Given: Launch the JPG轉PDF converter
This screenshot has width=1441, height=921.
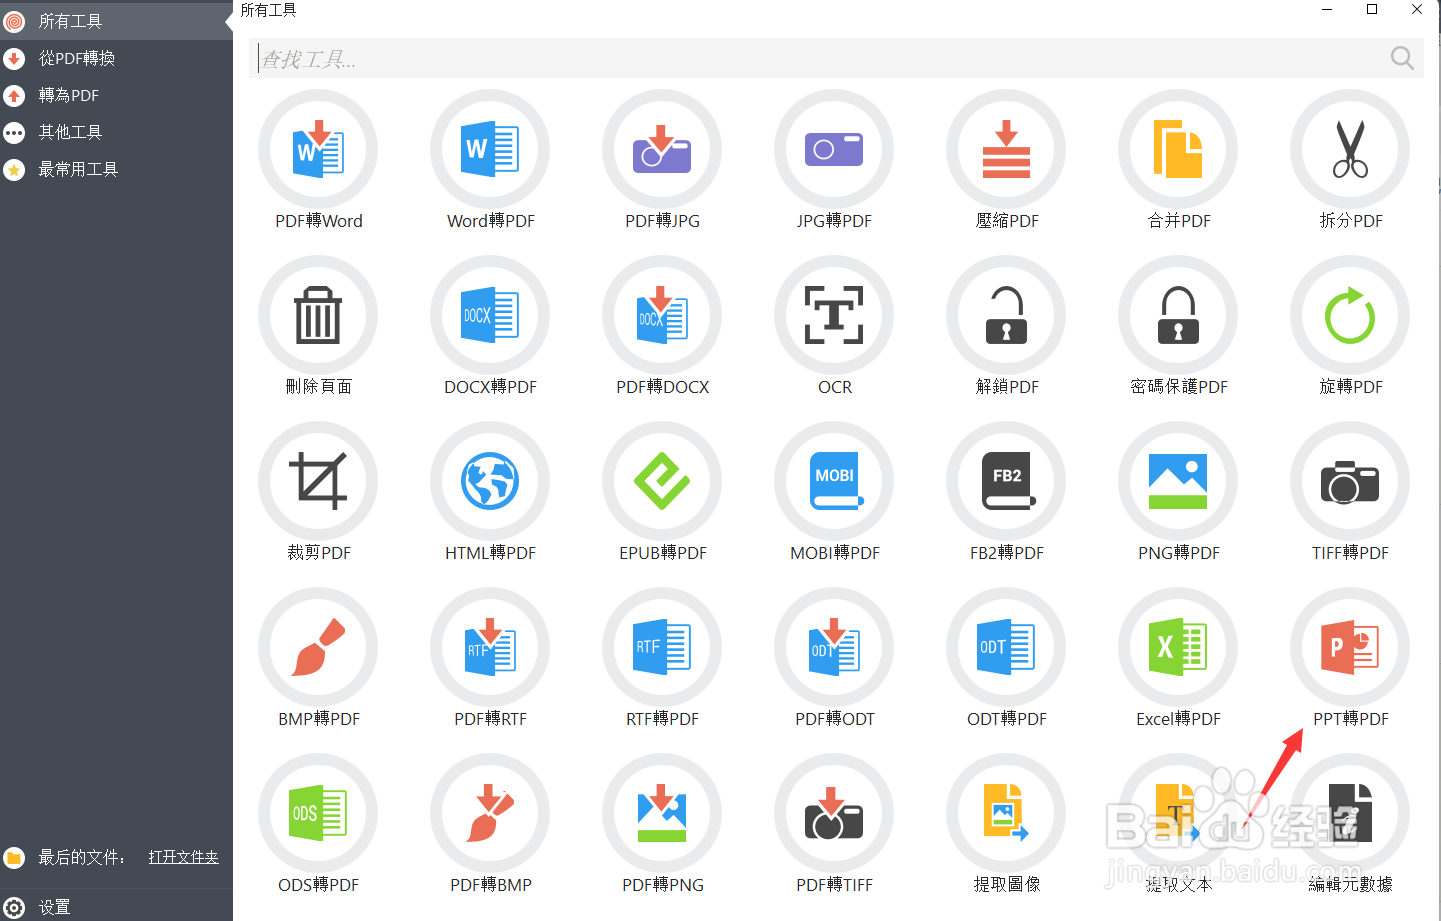Looking at the screenshot, I should (x=834, y=150).
